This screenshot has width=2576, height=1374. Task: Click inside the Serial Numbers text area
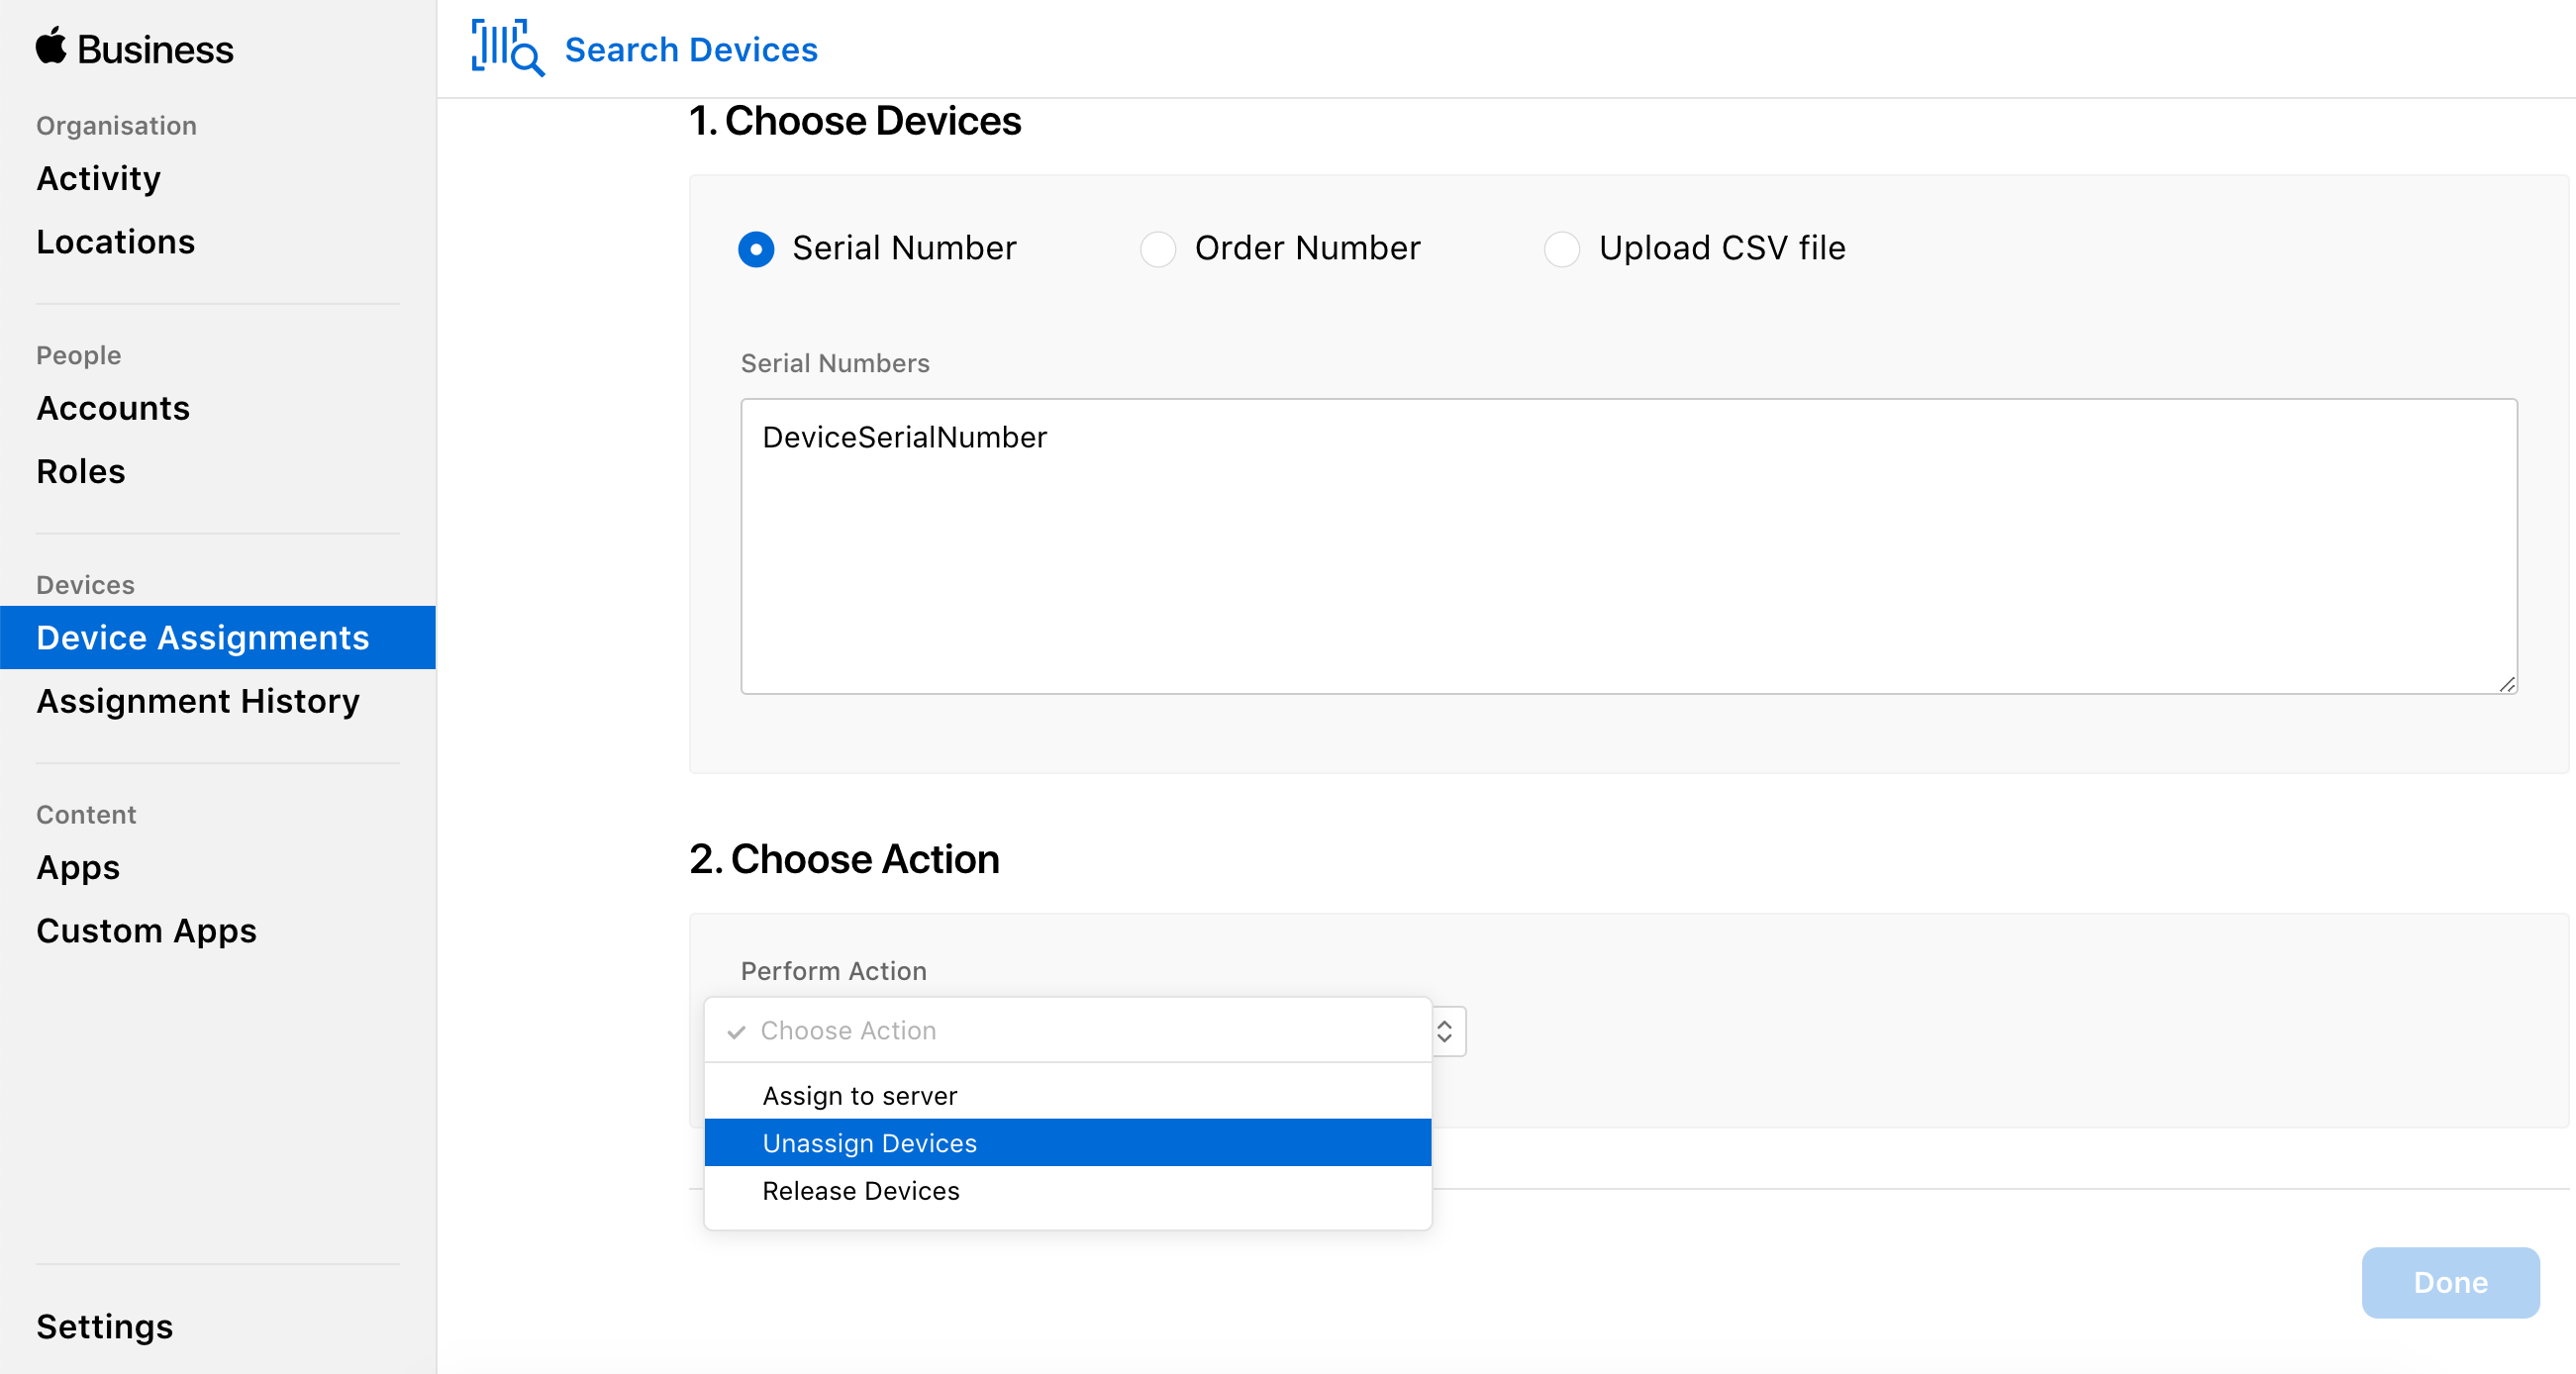[x=1629, y=546]
